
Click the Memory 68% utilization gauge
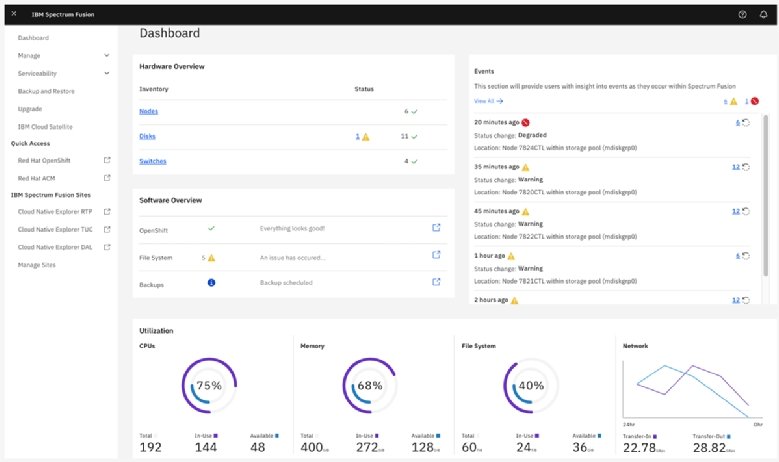click(370, 385)
